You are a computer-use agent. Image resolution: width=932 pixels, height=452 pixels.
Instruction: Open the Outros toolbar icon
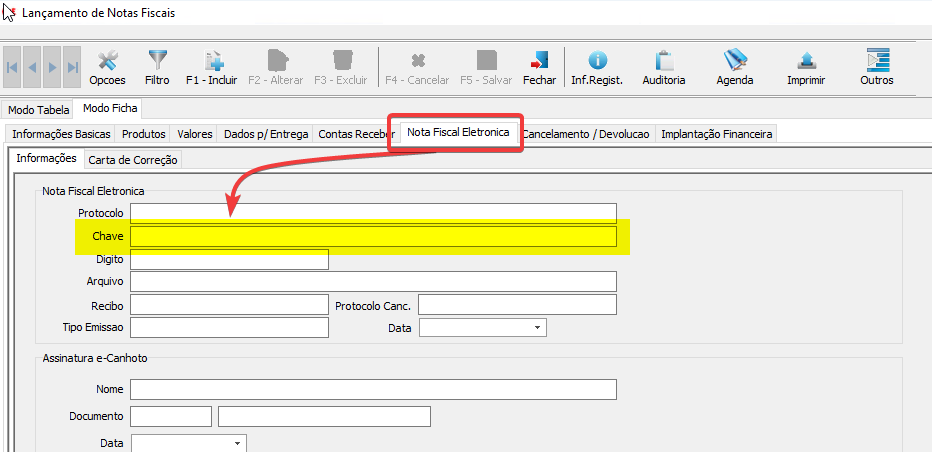(877, 62)
